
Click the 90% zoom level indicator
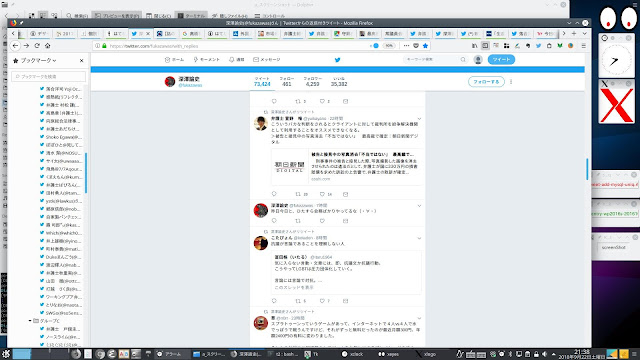coord(389,46)
